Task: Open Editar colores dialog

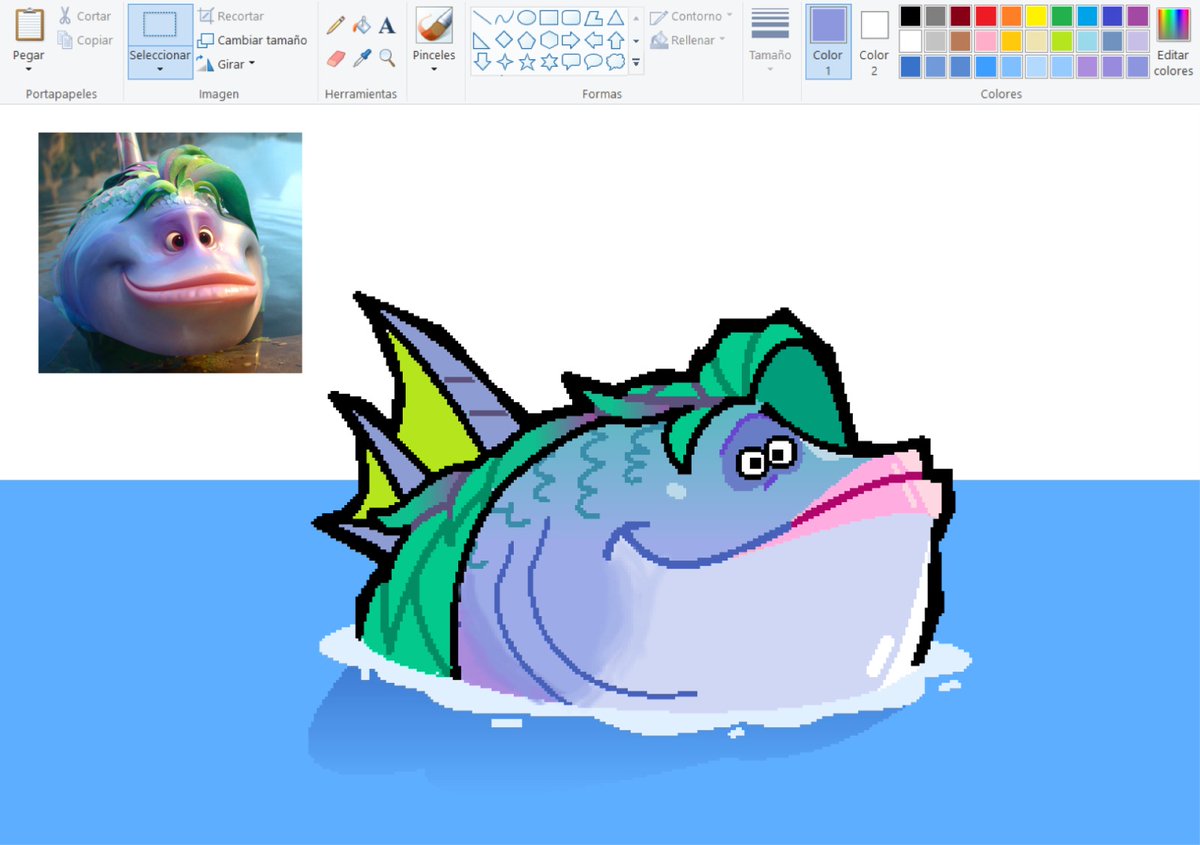Action: [1173, 42]
